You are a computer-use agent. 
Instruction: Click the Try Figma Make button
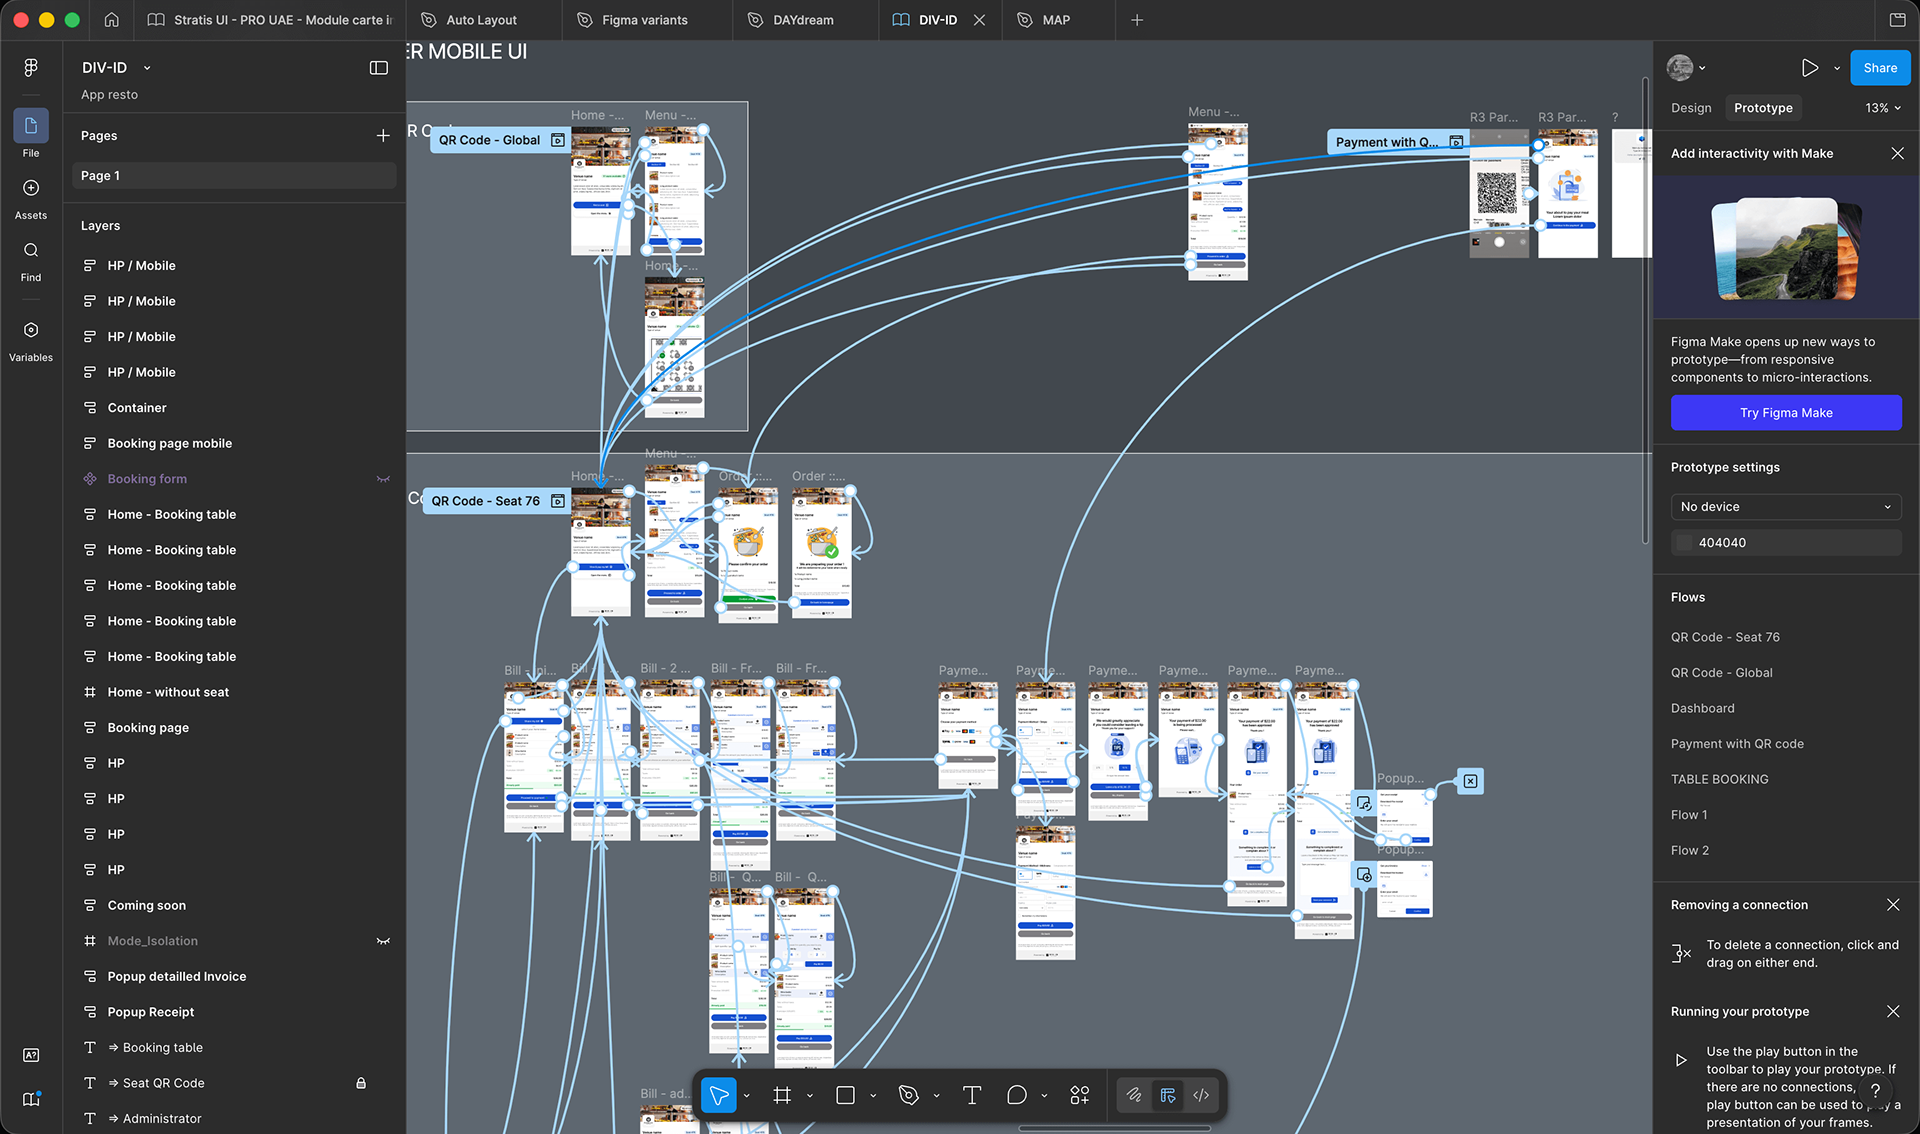point(1786,413)
